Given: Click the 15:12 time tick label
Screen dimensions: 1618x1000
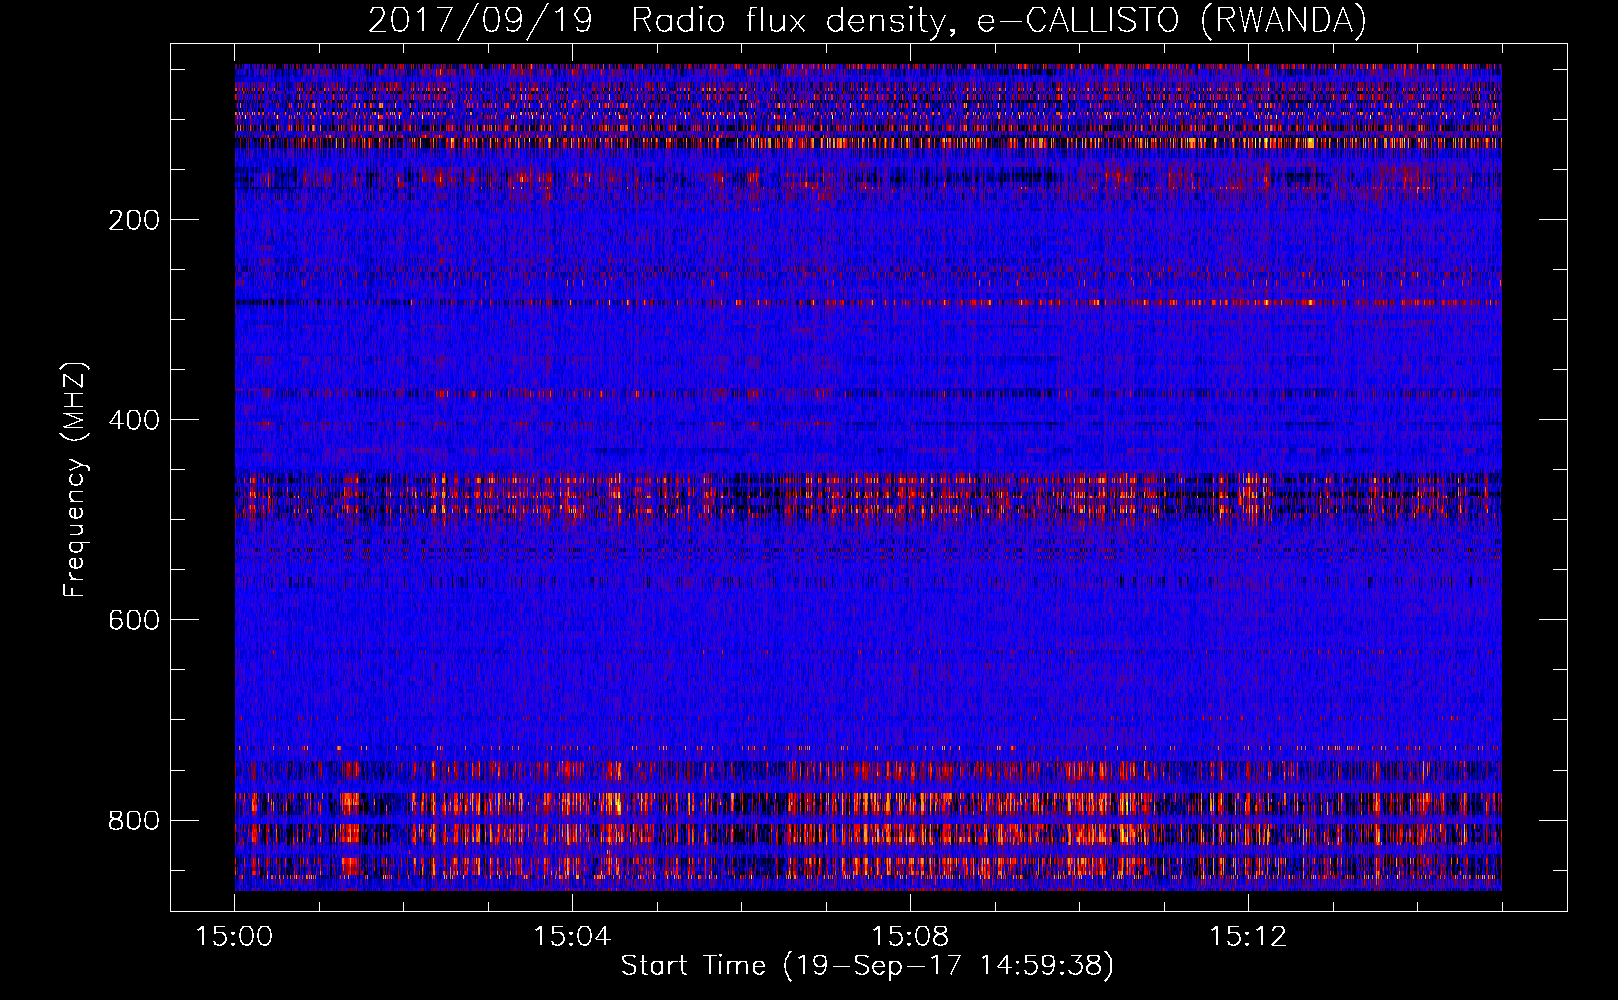Looking at the screenshot, I should pyautogui.click(x=1248, y=937).
